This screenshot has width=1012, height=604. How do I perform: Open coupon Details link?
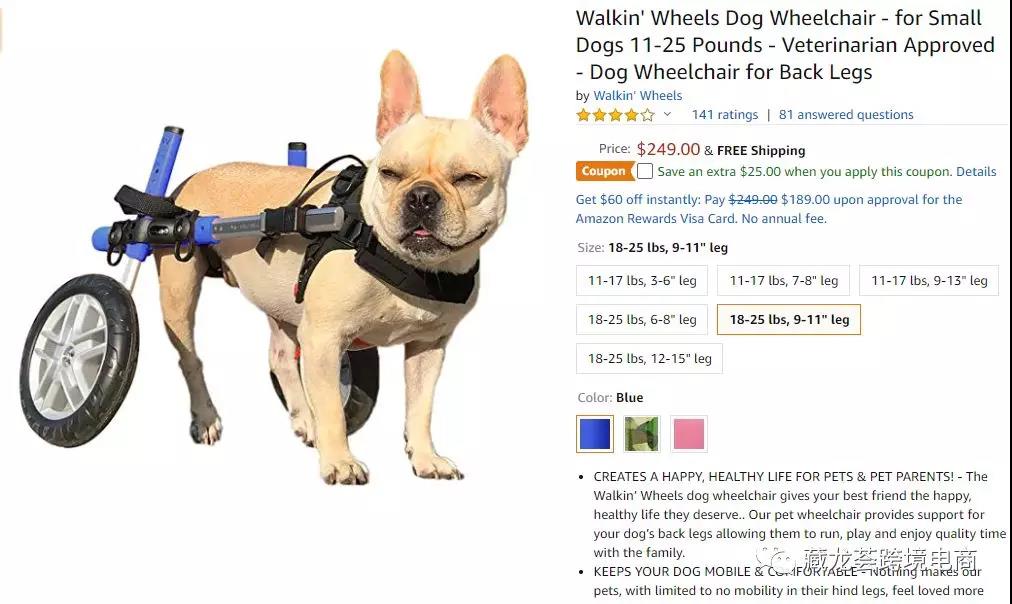[x=976, y=172]
